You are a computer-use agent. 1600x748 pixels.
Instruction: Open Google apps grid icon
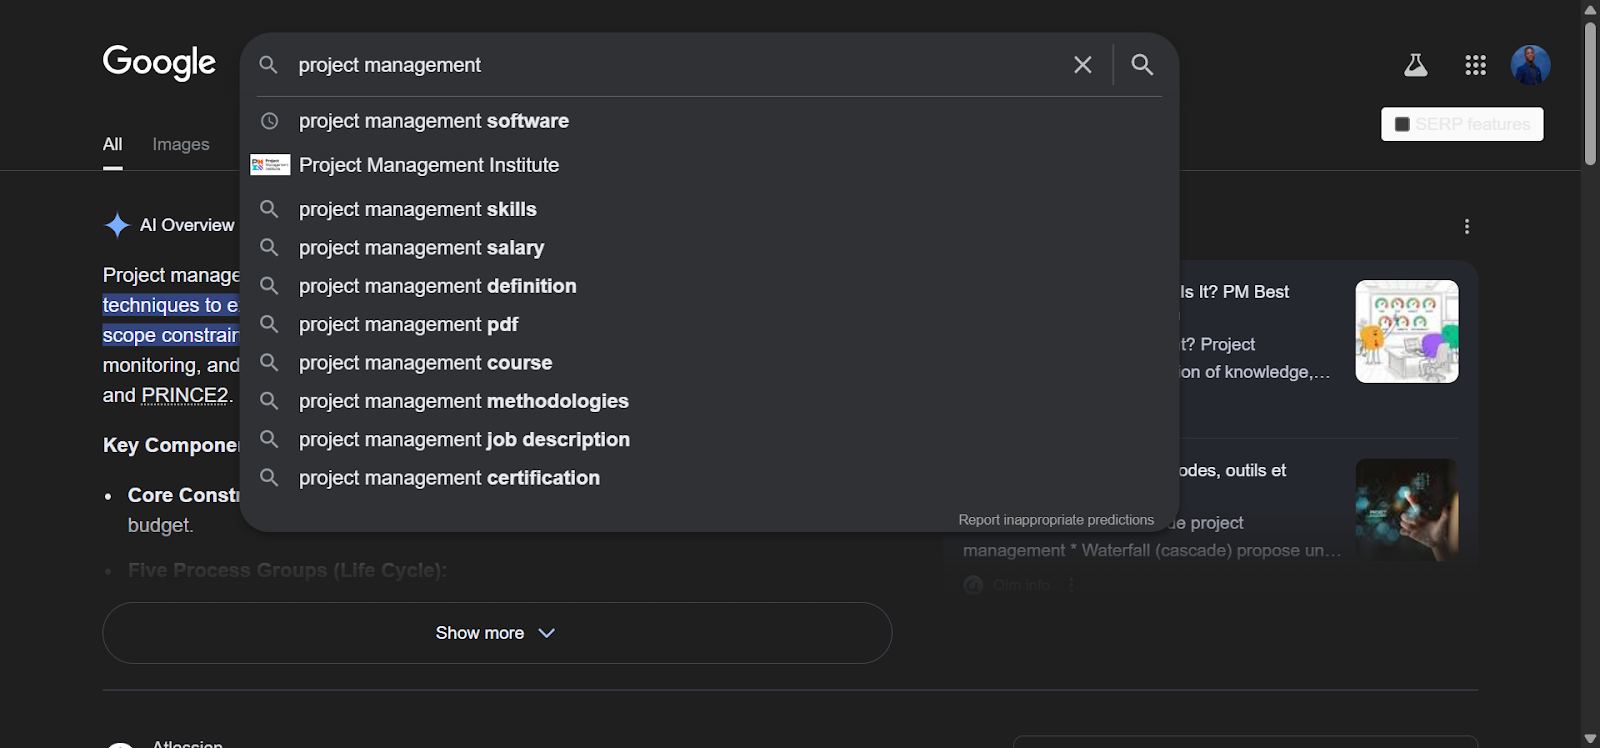(1475, 65)
